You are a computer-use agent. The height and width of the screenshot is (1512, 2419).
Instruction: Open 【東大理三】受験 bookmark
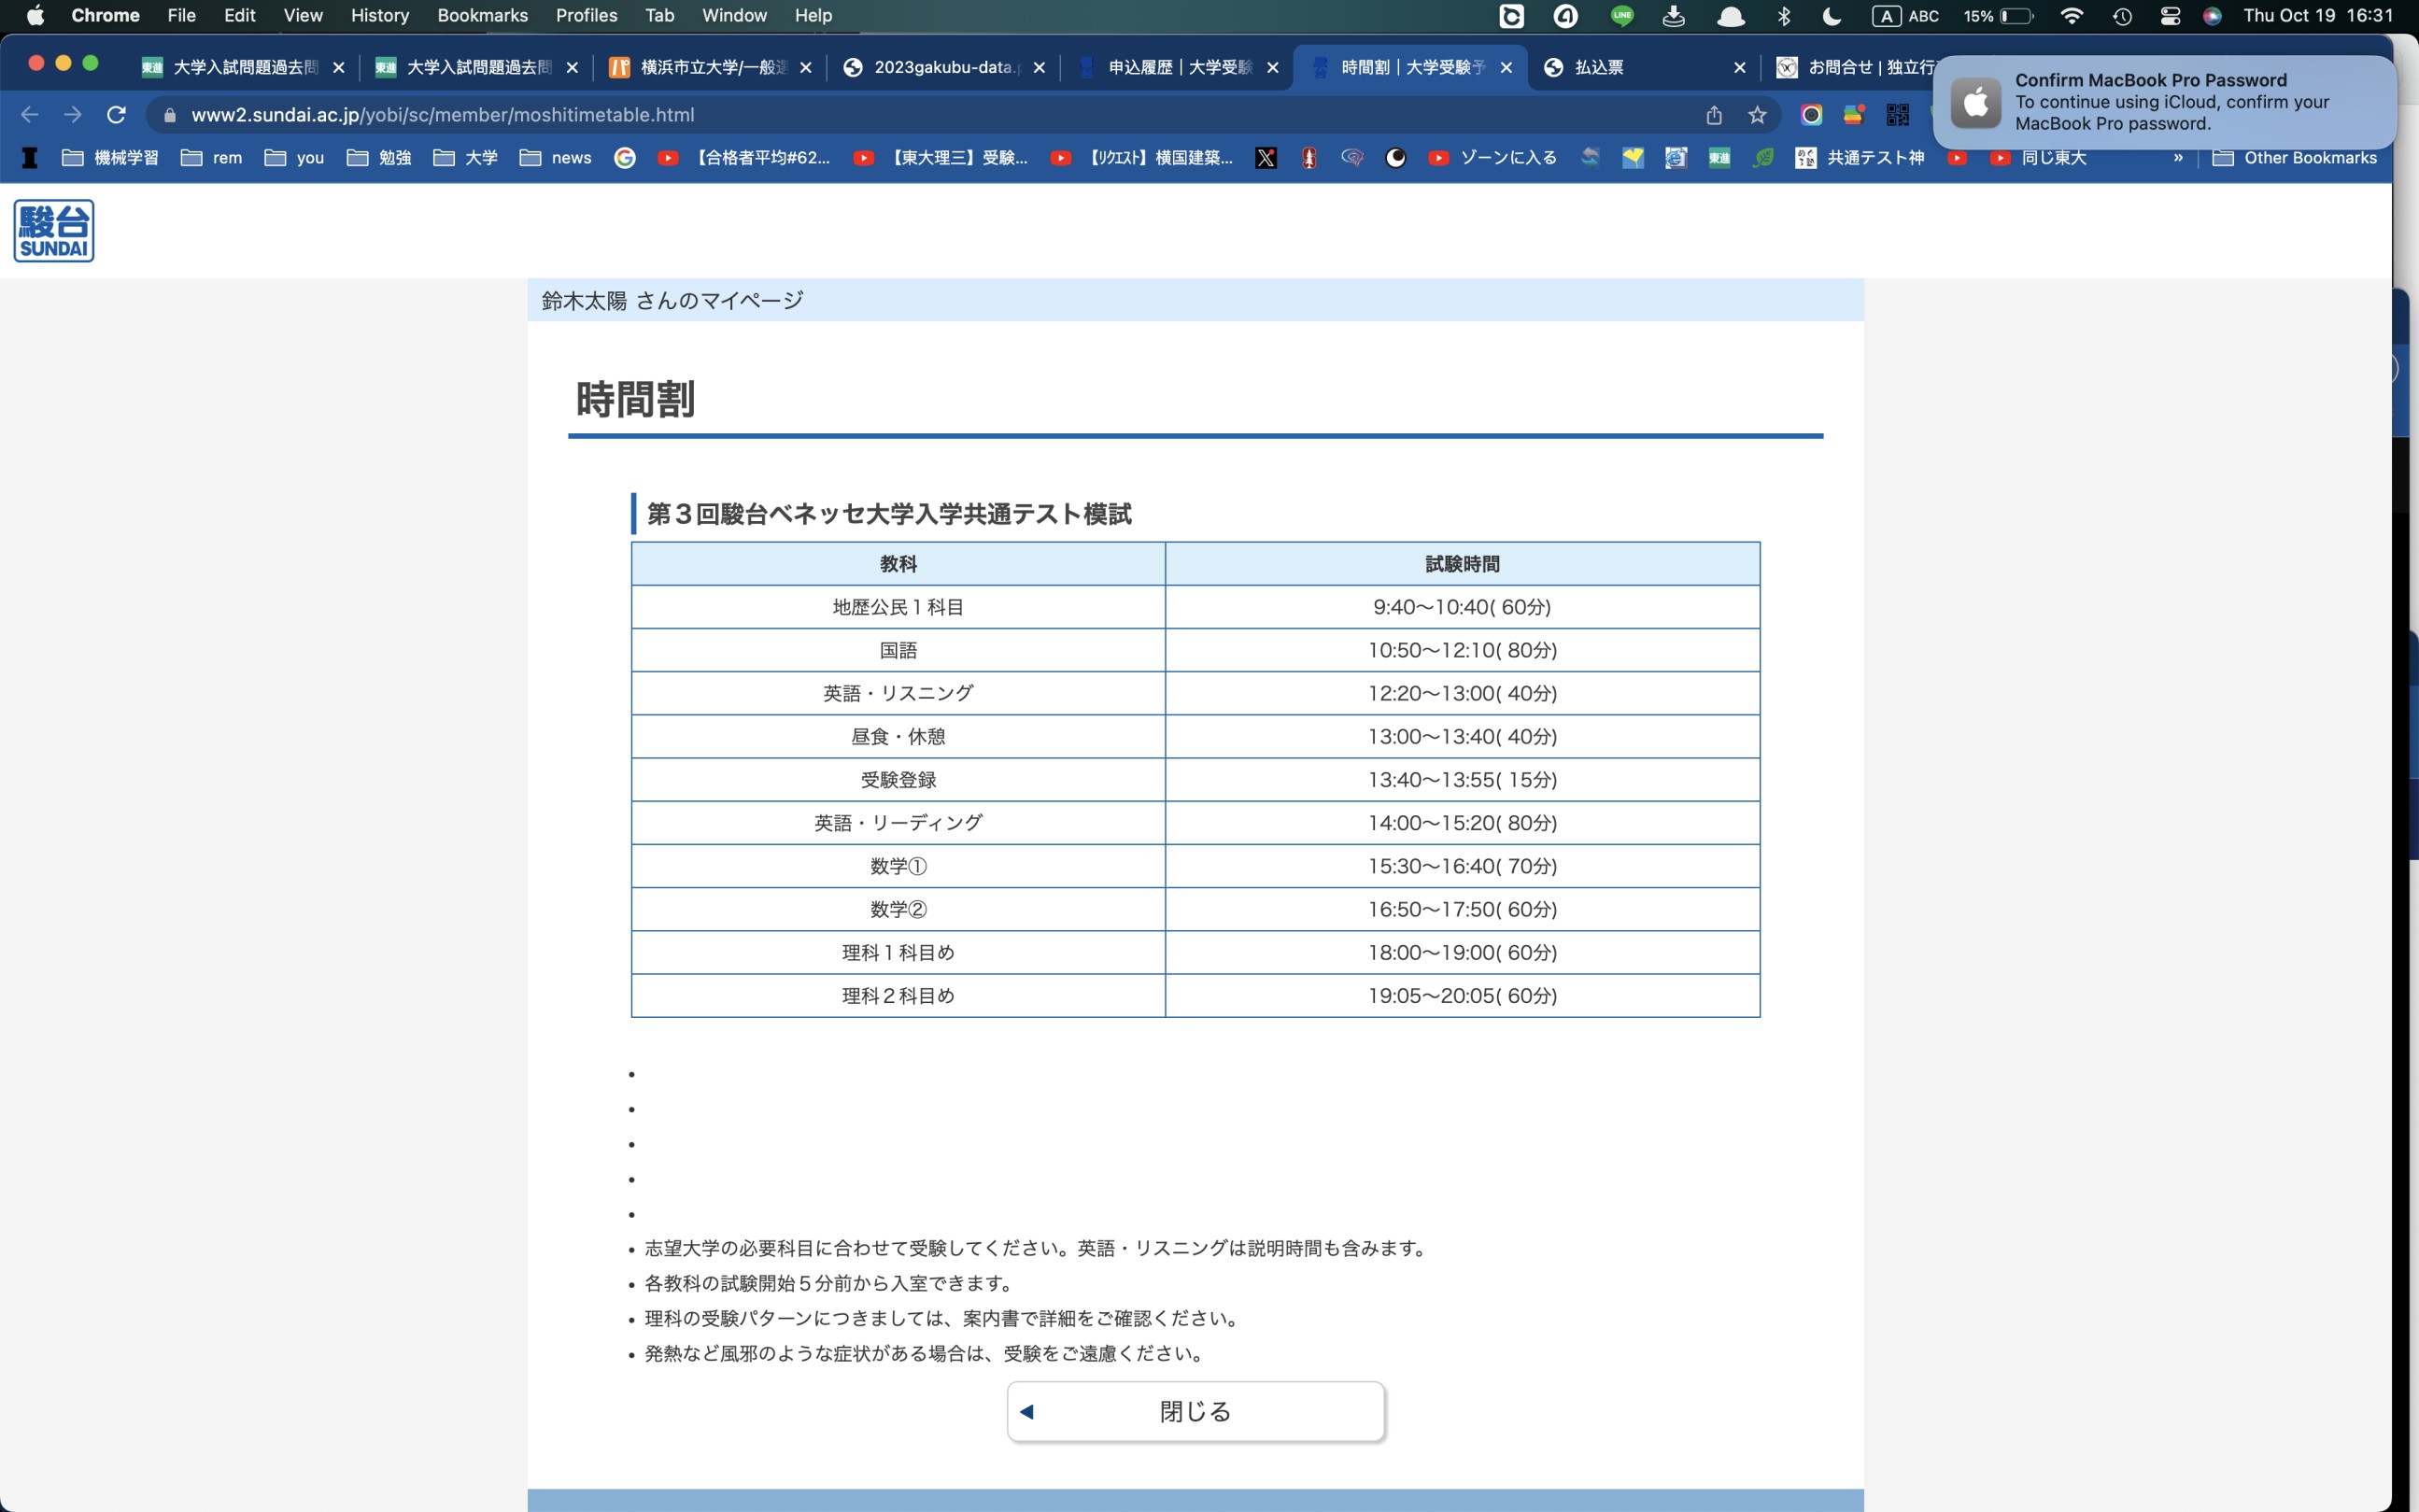(x=941, y=158)
